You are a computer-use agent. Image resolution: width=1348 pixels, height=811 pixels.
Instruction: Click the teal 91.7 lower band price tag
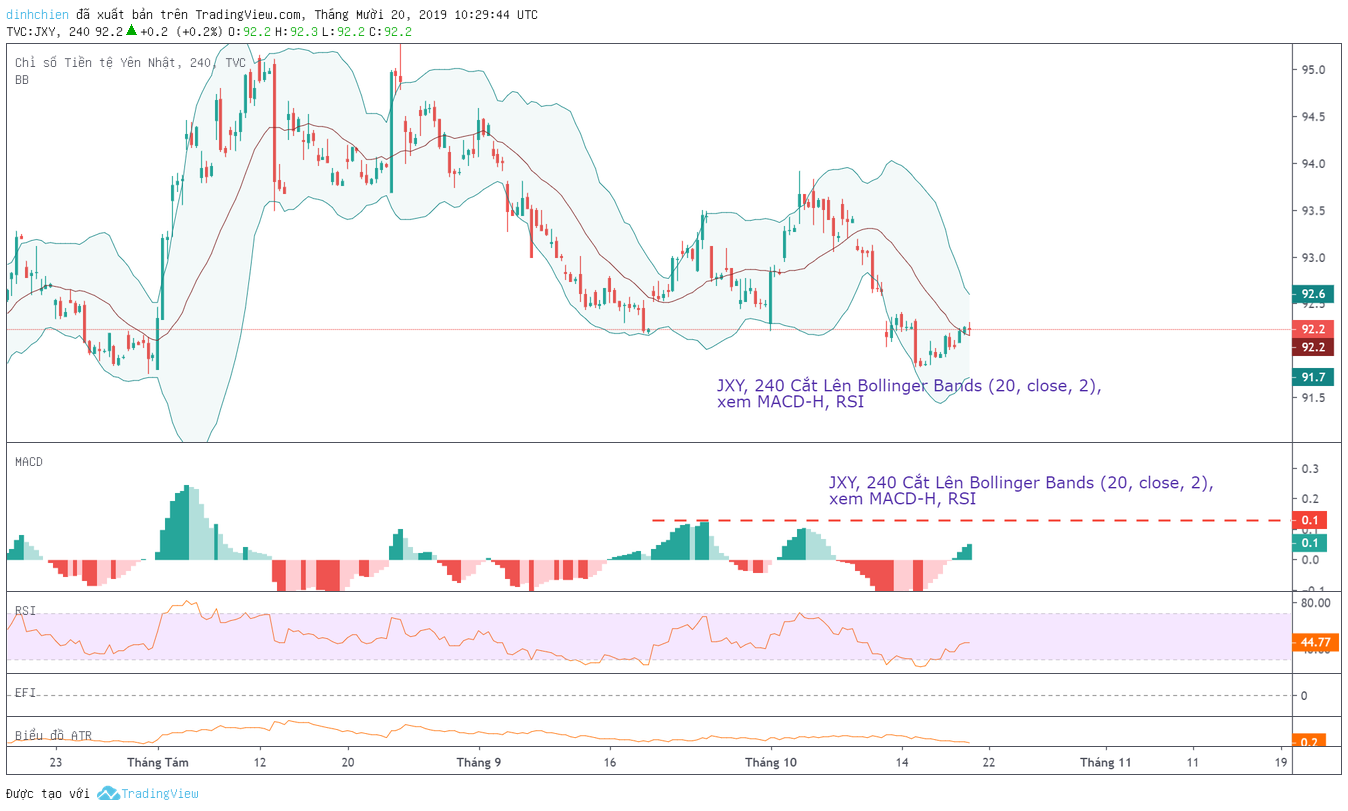(x=1313, y=377)
